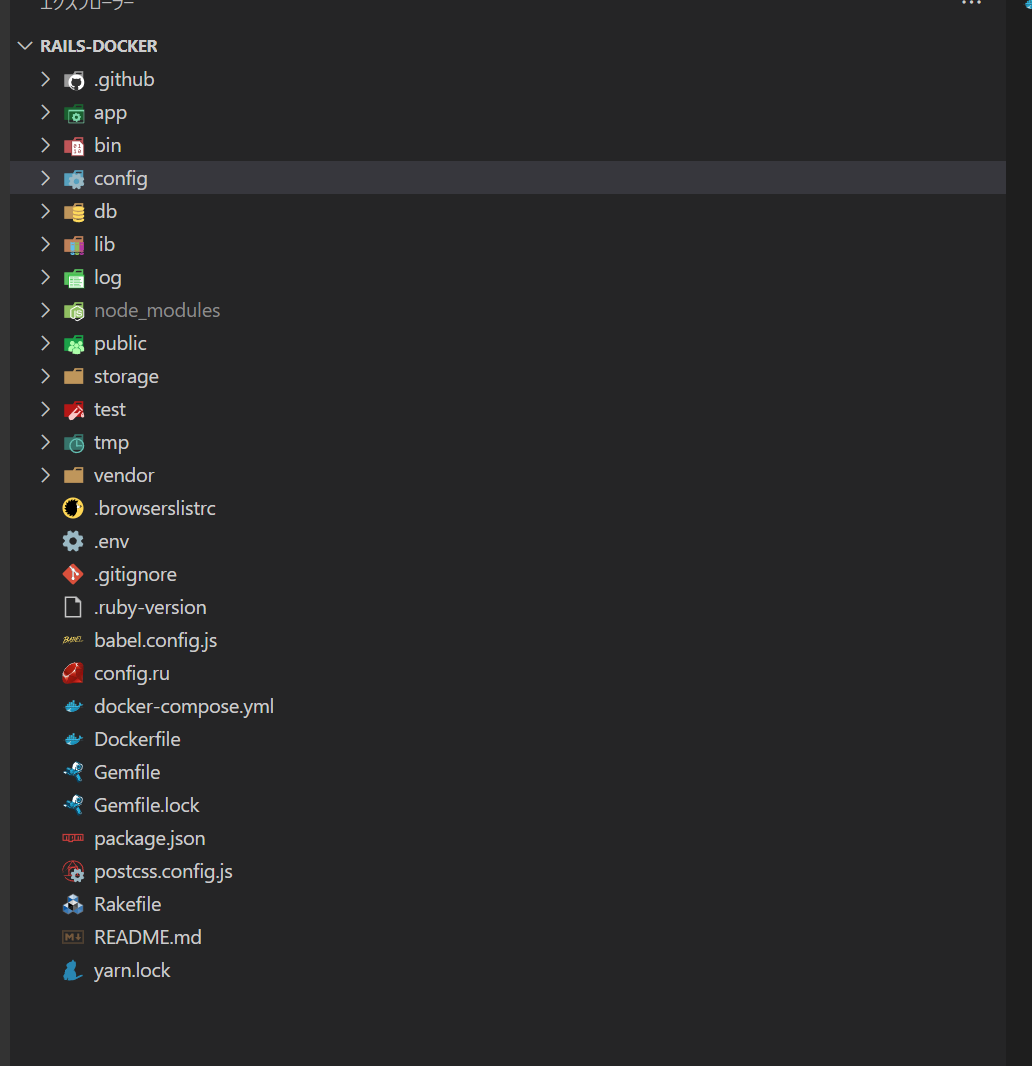Click the Git icon next to .gitignore

coord(73,575)
